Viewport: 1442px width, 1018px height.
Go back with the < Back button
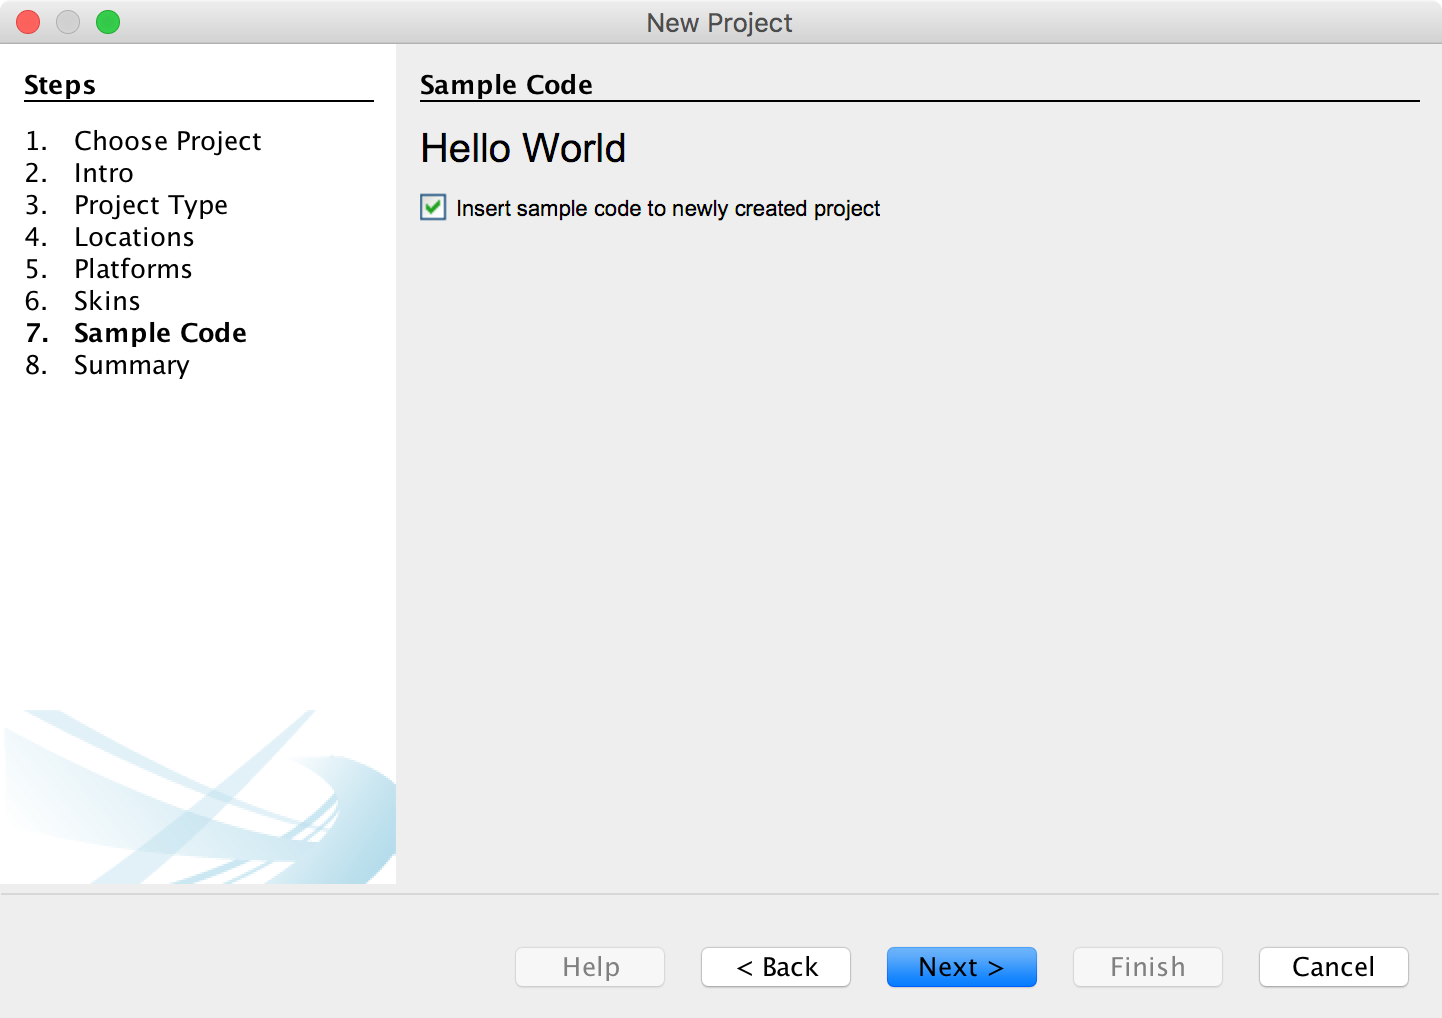pos(776,967)
